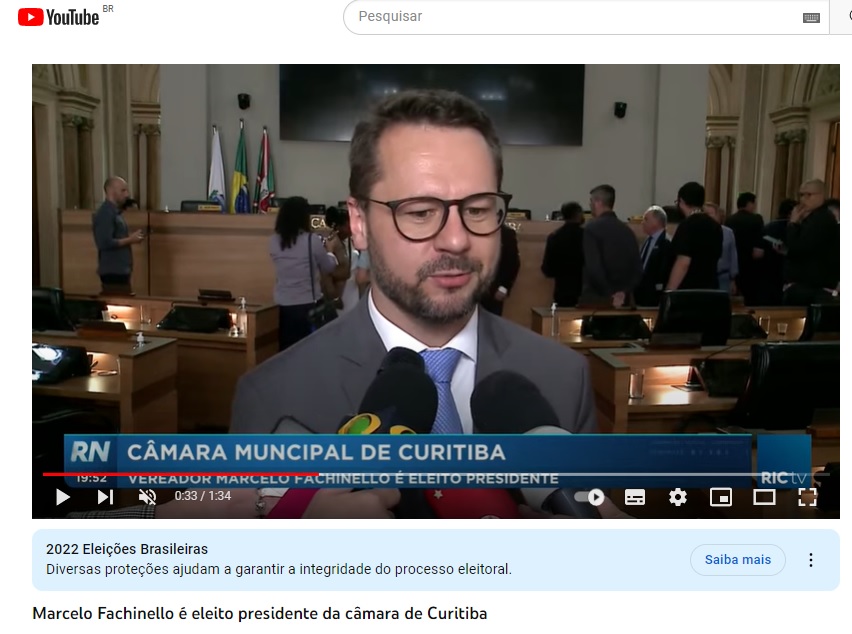Viewport: 852px width, 634px height.
Task: Click the 0:33 / 1:34 time display
Action: click(x=203, y=496)
